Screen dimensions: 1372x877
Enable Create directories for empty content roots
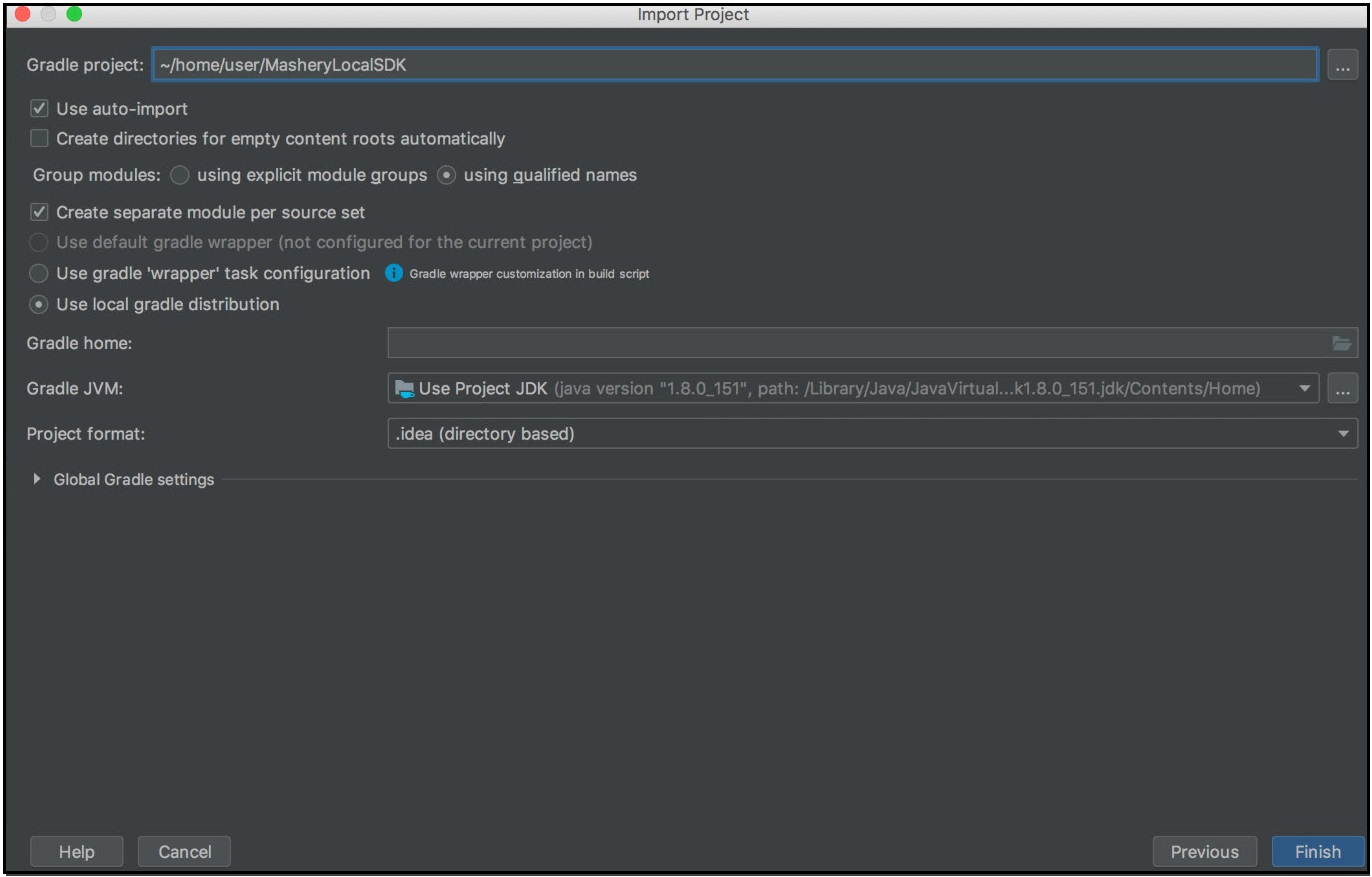40,139
